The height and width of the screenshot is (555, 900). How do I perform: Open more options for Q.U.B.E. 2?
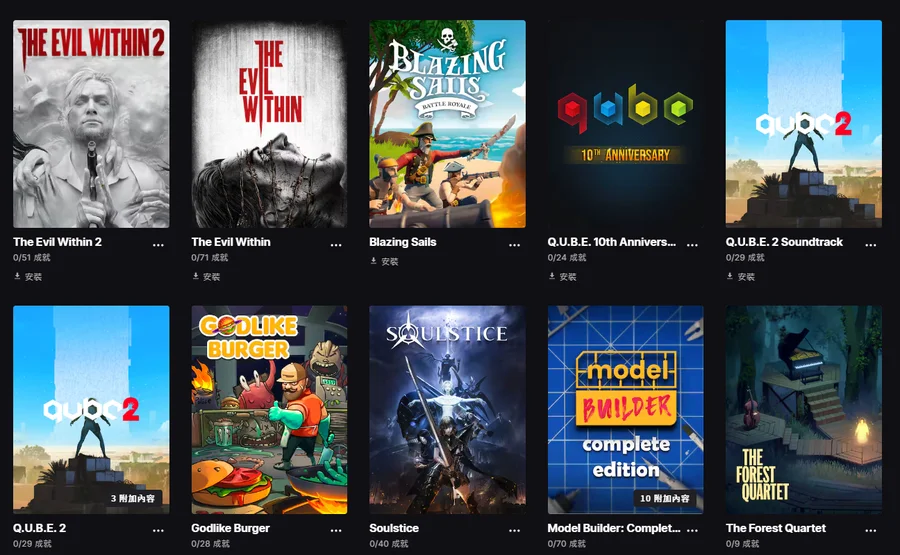(x=158, y=530)
